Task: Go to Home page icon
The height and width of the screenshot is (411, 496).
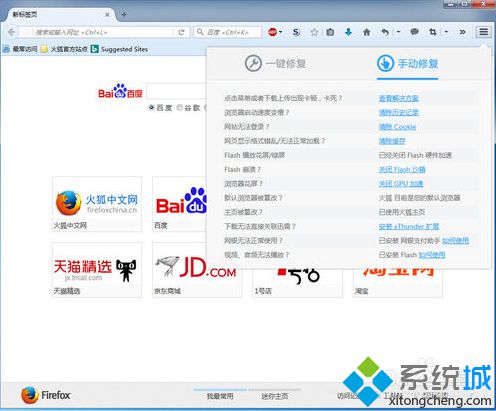Action: [x=367, y=32]
